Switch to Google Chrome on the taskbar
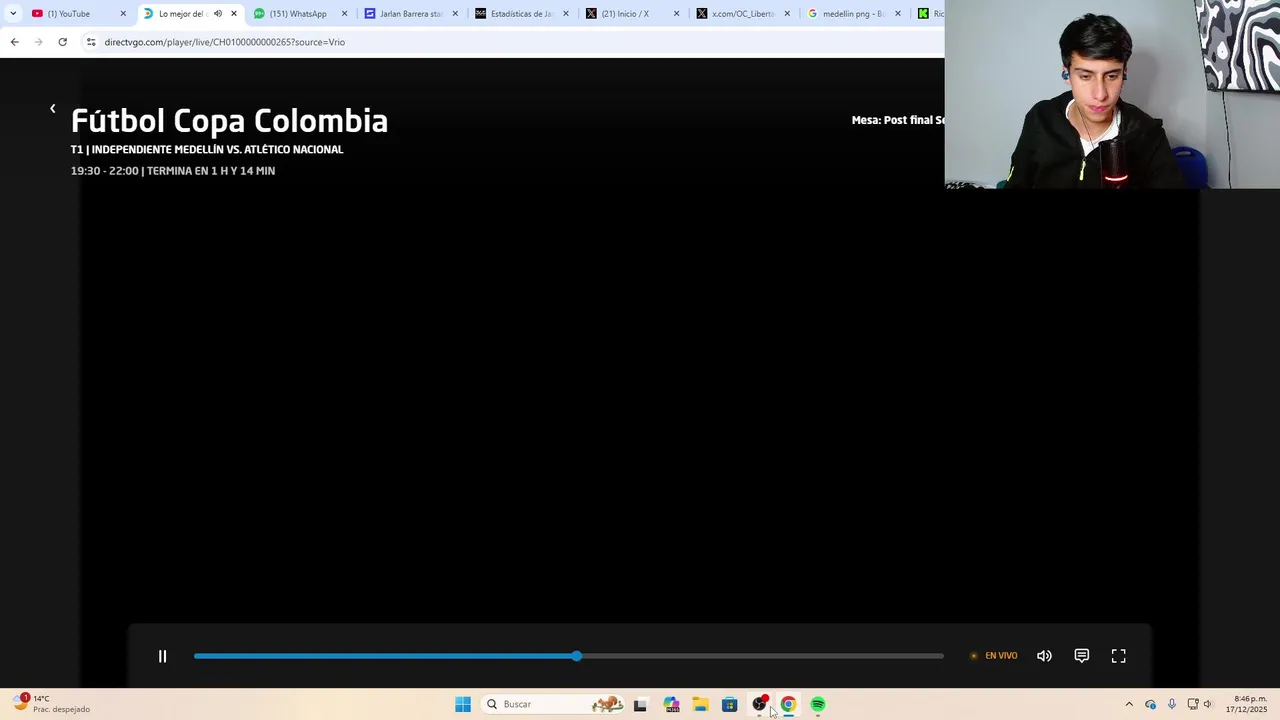Viewport: 1280px width, 720px height. (x=788, y=704)
